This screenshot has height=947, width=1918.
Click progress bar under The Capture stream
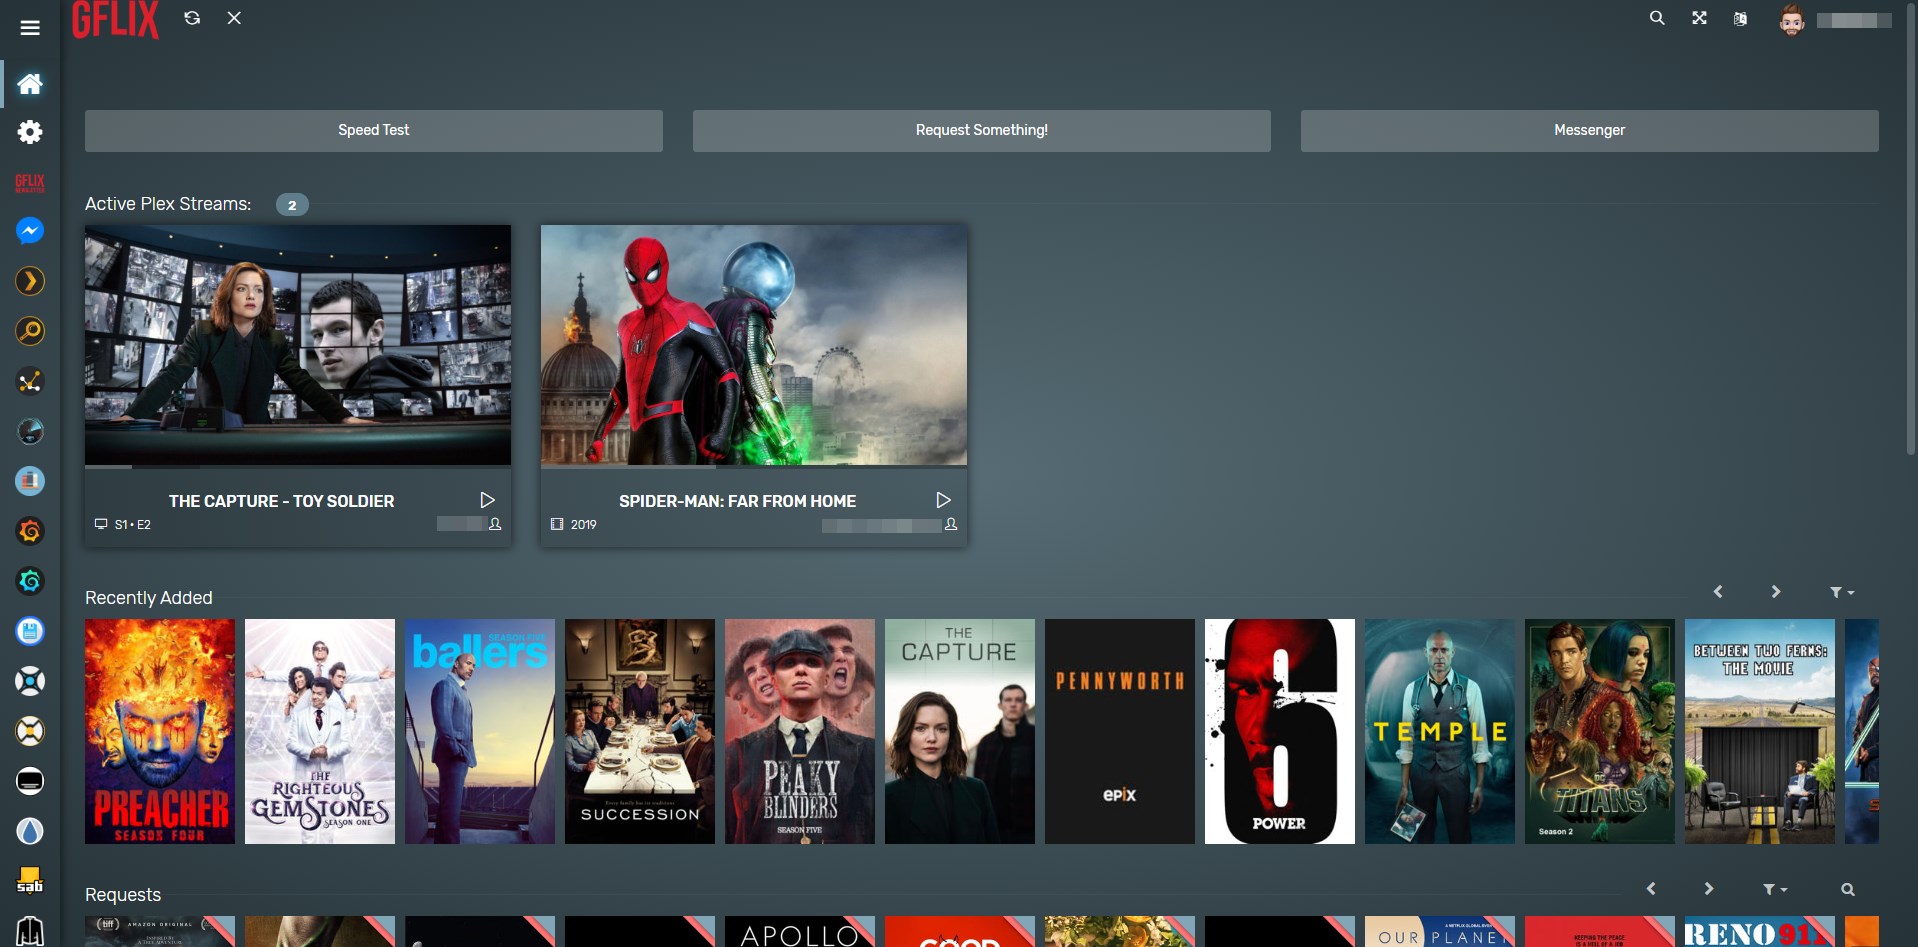tap(297, 467)
